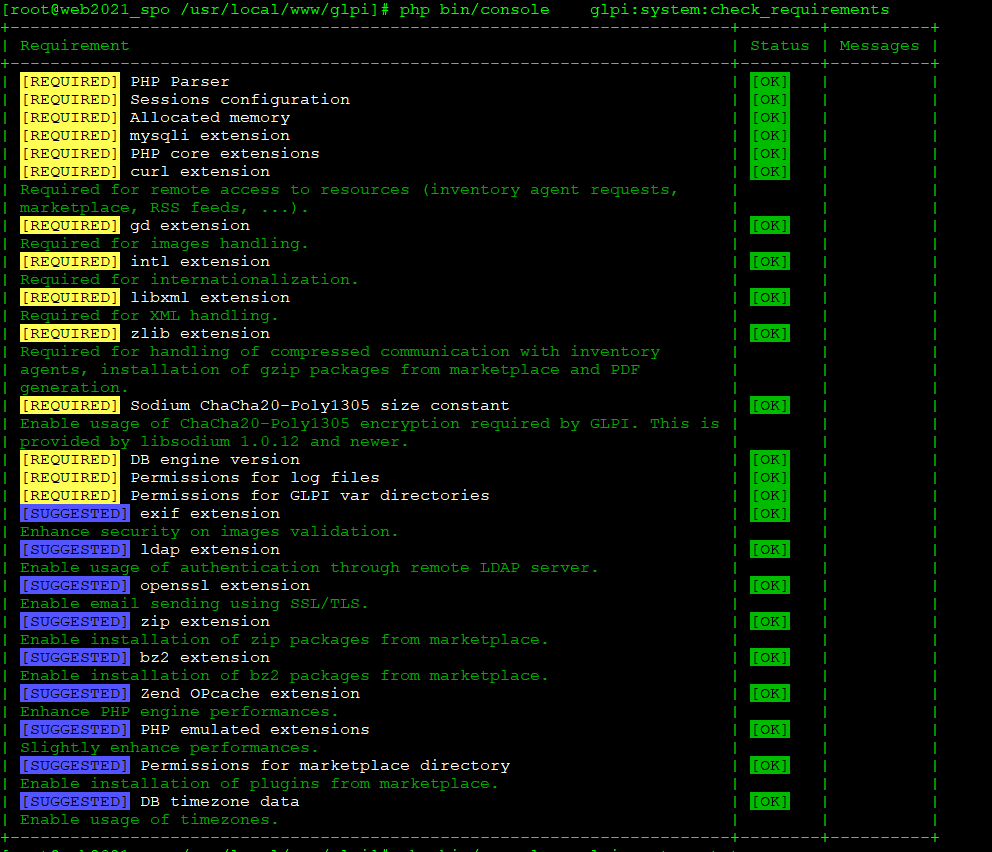Click the [OK] status for gd extension
Screen dimensions: 992x852
click(x=769, y=226)
